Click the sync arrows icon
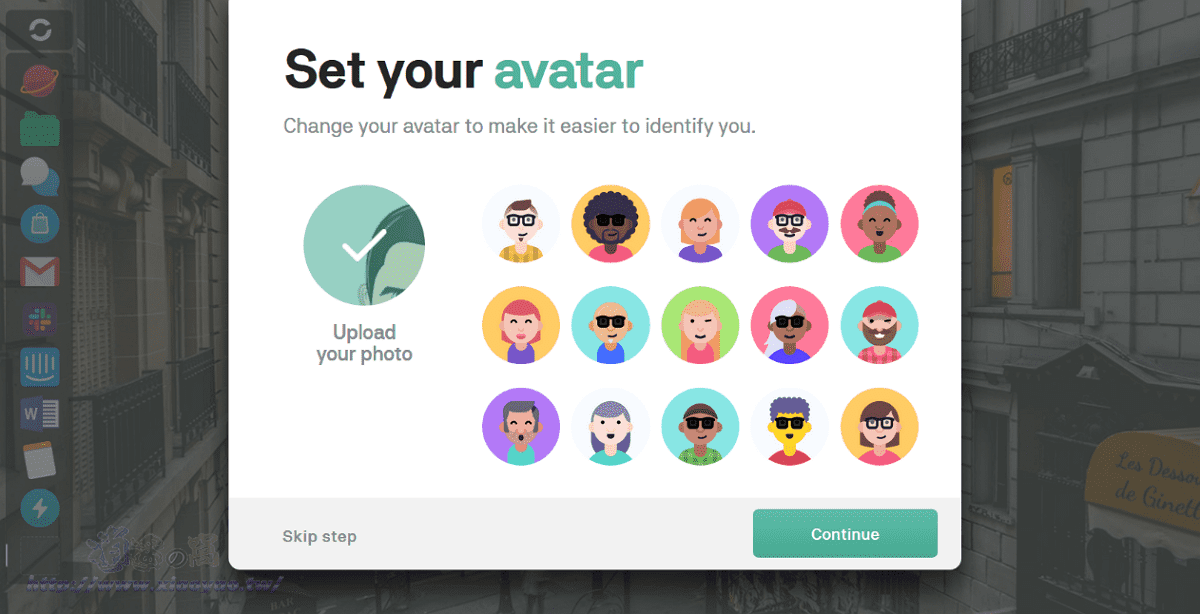Viewport: 1200px width, 614px height. point(40,30)
